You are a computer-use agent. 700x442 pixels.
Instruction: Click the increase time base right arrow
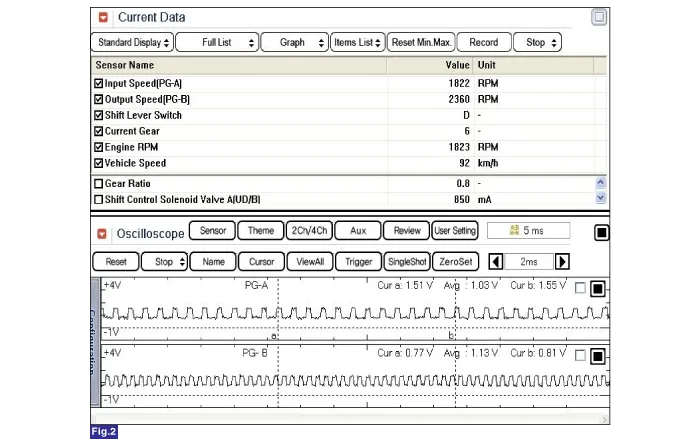click(561, 261)
